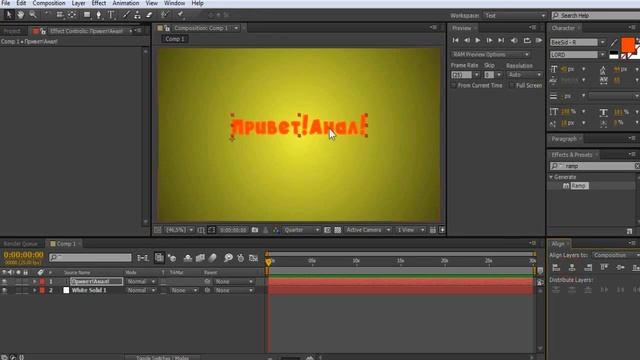Click the Comp Mini-Flowchart icon in timeline

click(x=142, y=258)
